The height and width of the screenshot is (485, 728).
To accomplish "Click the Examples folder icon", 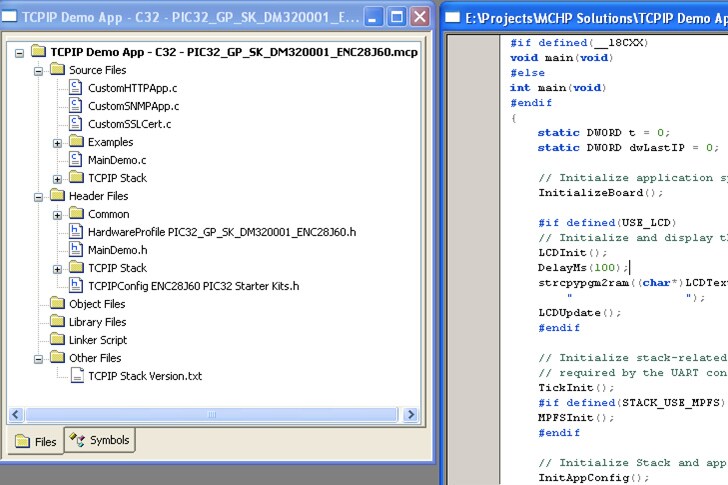I will point(76,141).
